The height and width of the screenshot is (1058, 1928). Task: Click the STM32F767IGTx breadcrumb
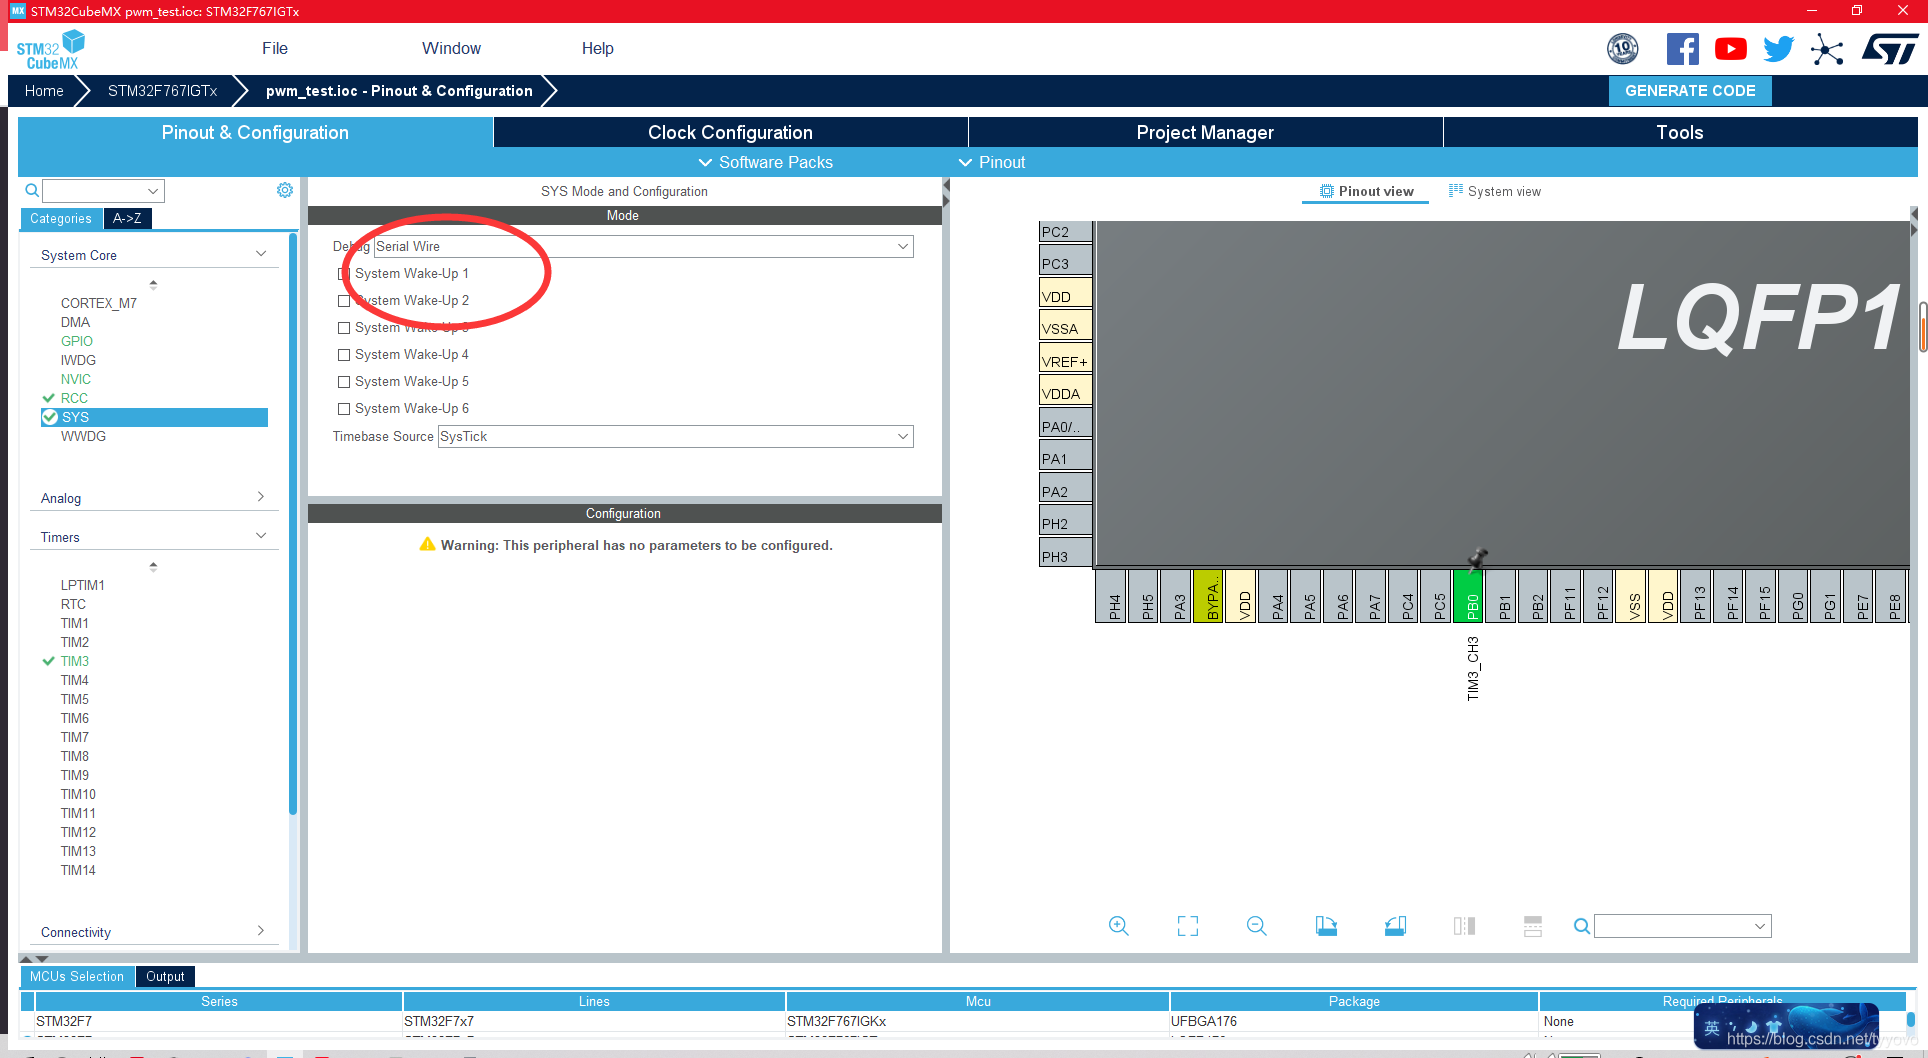pos(162,90)
